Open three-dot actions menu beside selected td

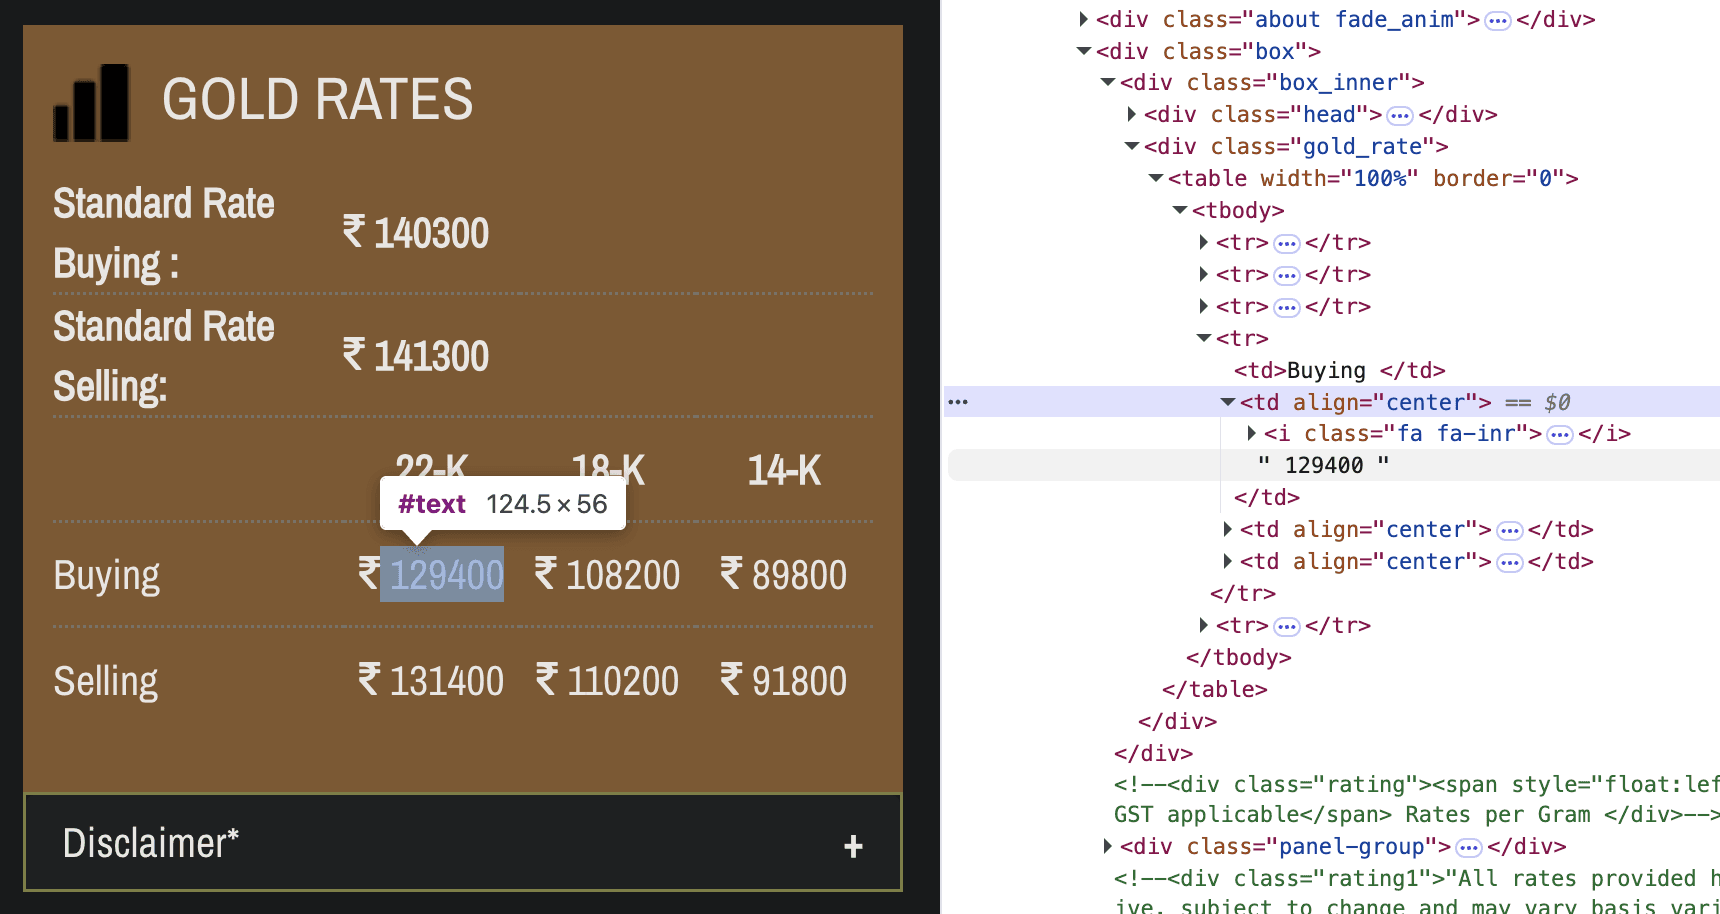coord(958,402)
